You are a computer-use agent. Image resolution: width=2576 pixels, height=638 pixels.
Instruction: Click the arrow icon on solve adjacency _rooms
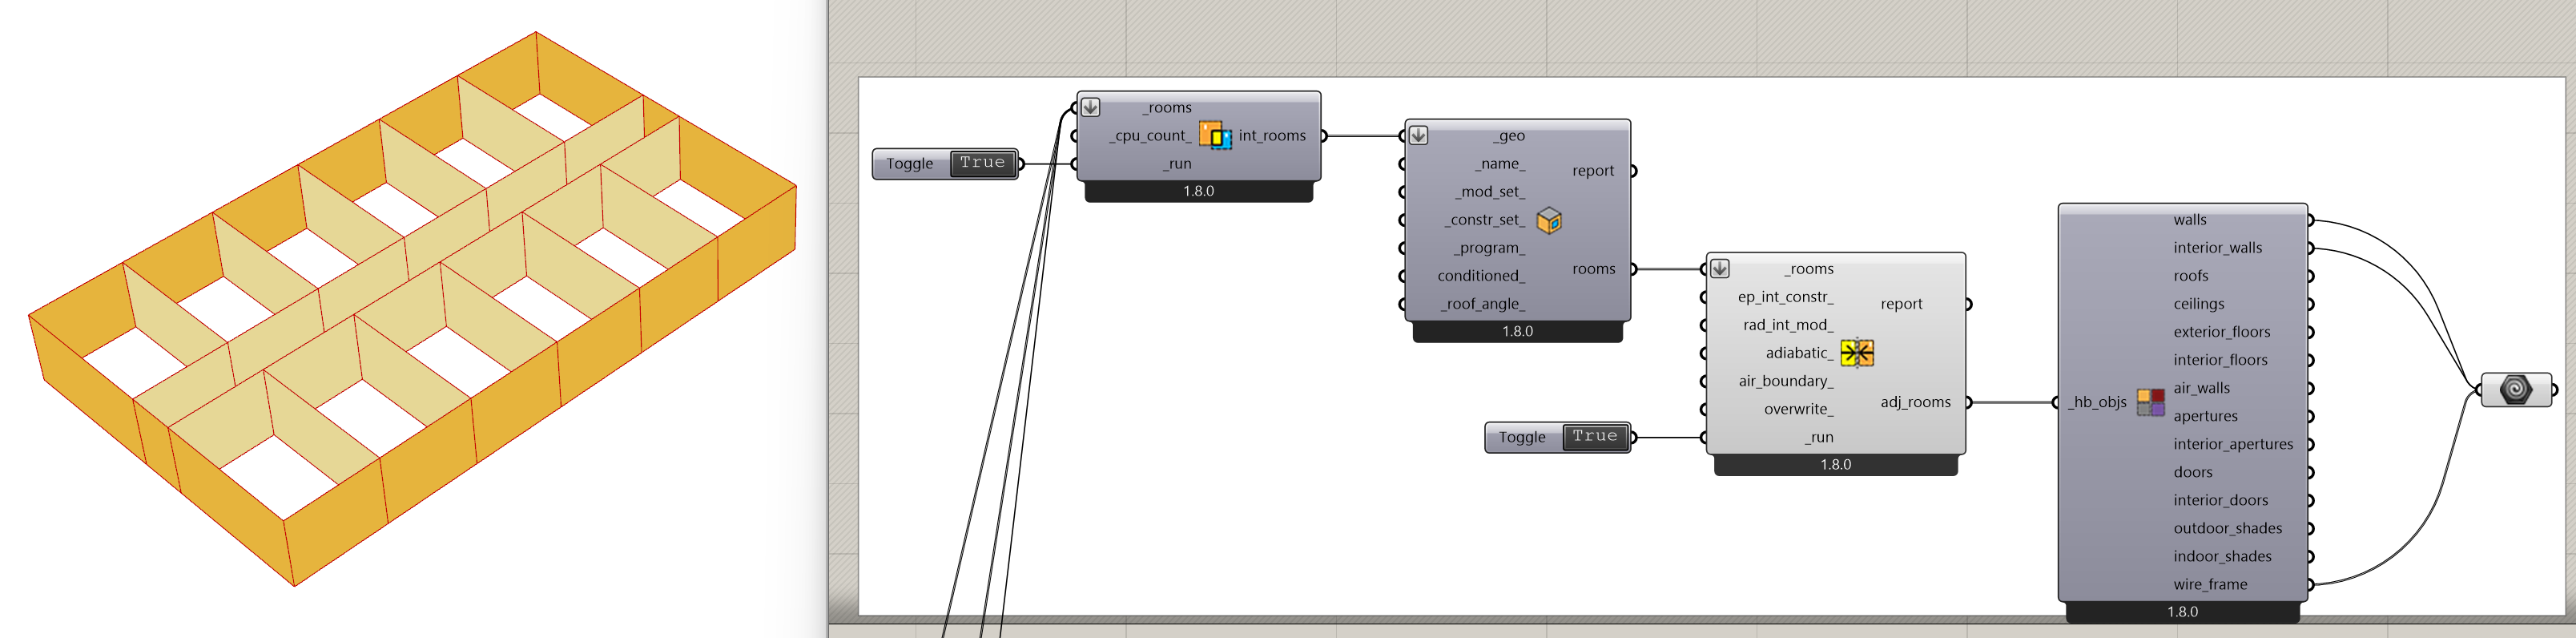(x=1719, y=268)
